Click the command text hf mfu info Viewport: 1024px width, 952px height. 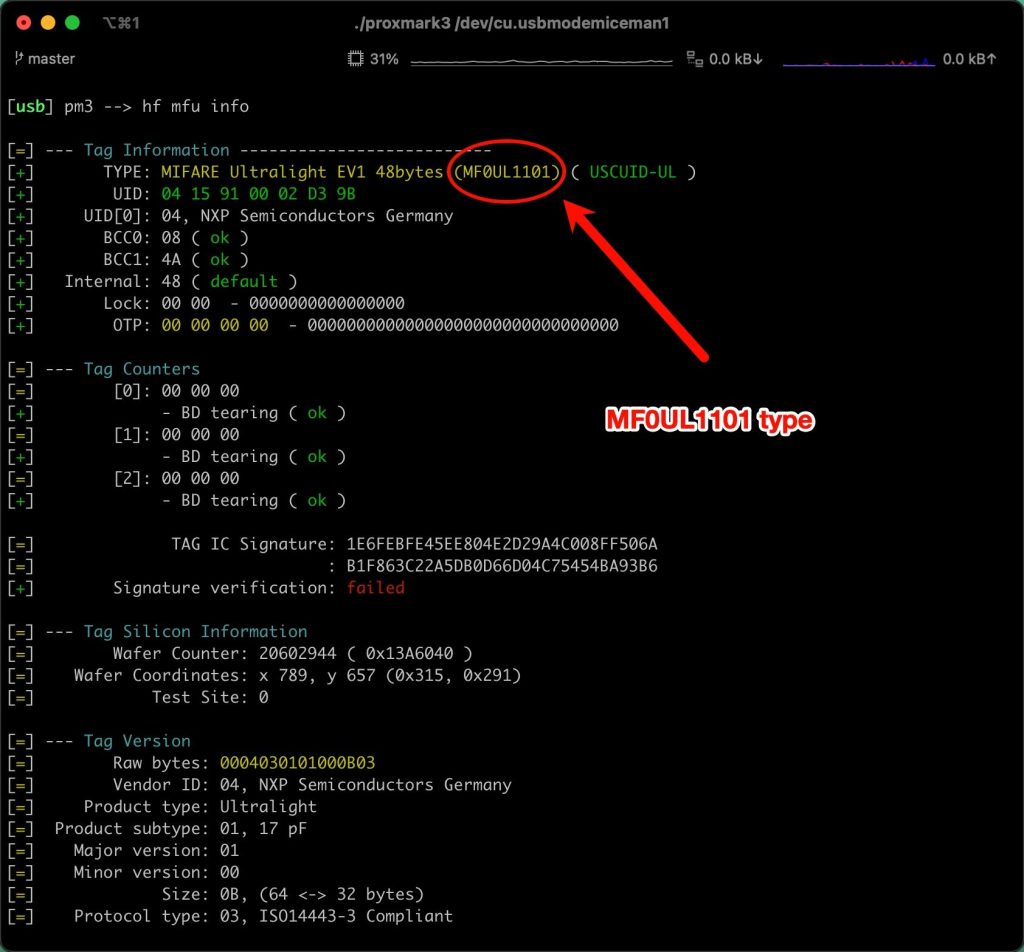coord(195,106)
